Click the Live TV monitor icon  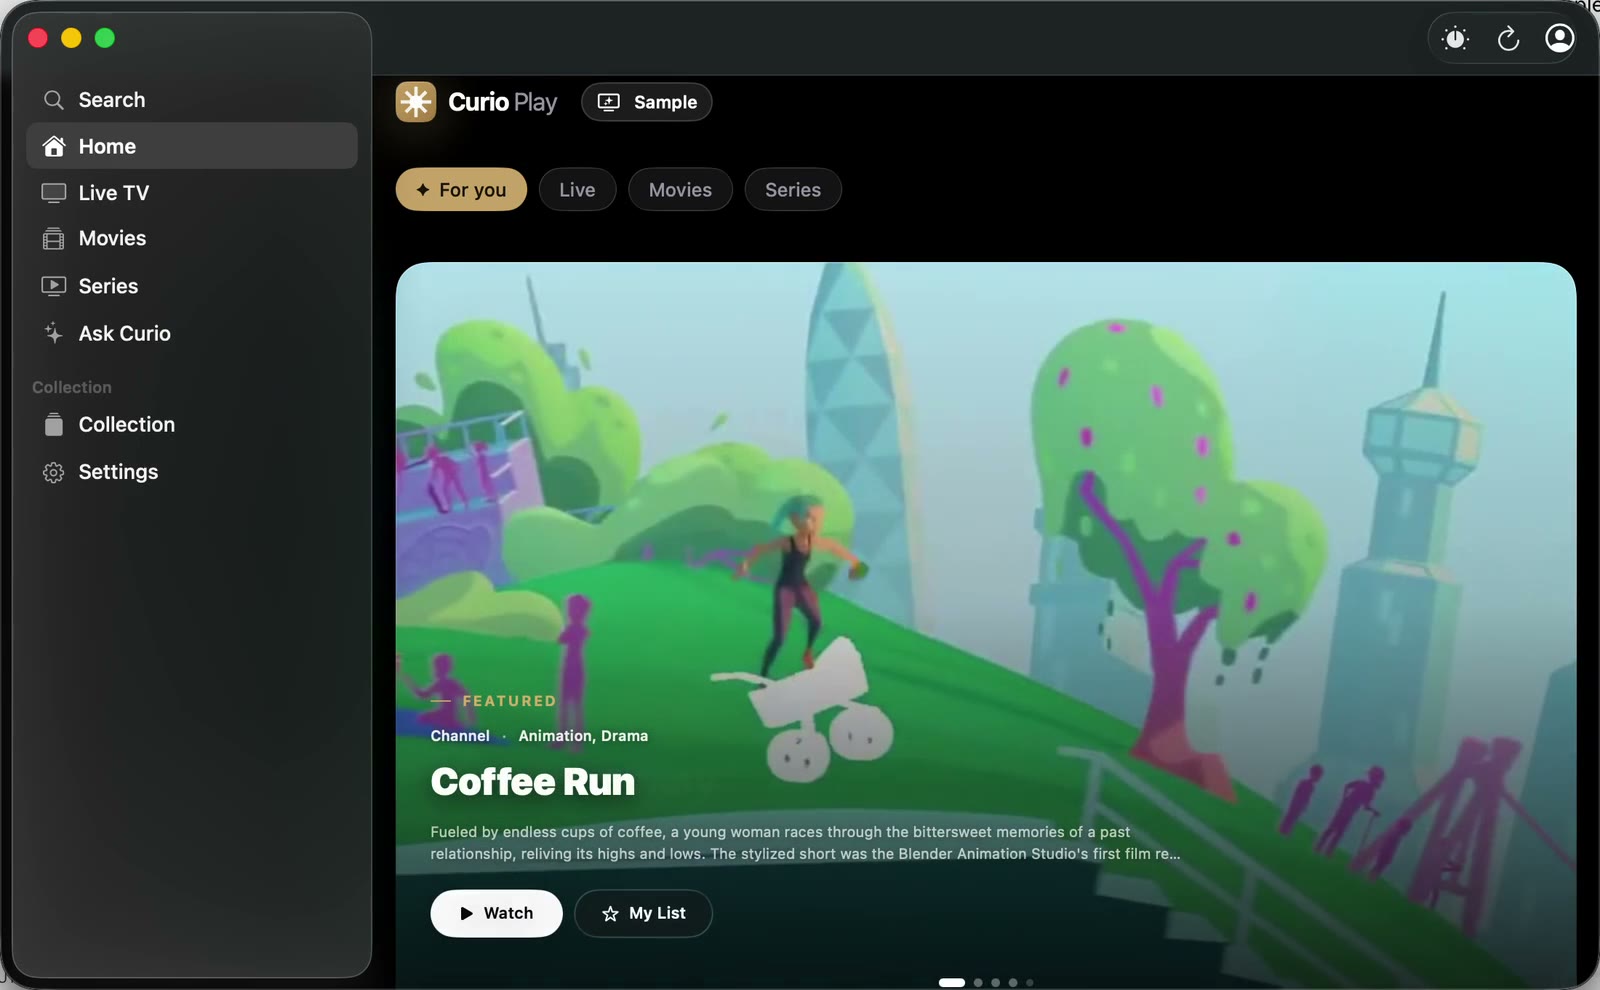tap(54, 193)
